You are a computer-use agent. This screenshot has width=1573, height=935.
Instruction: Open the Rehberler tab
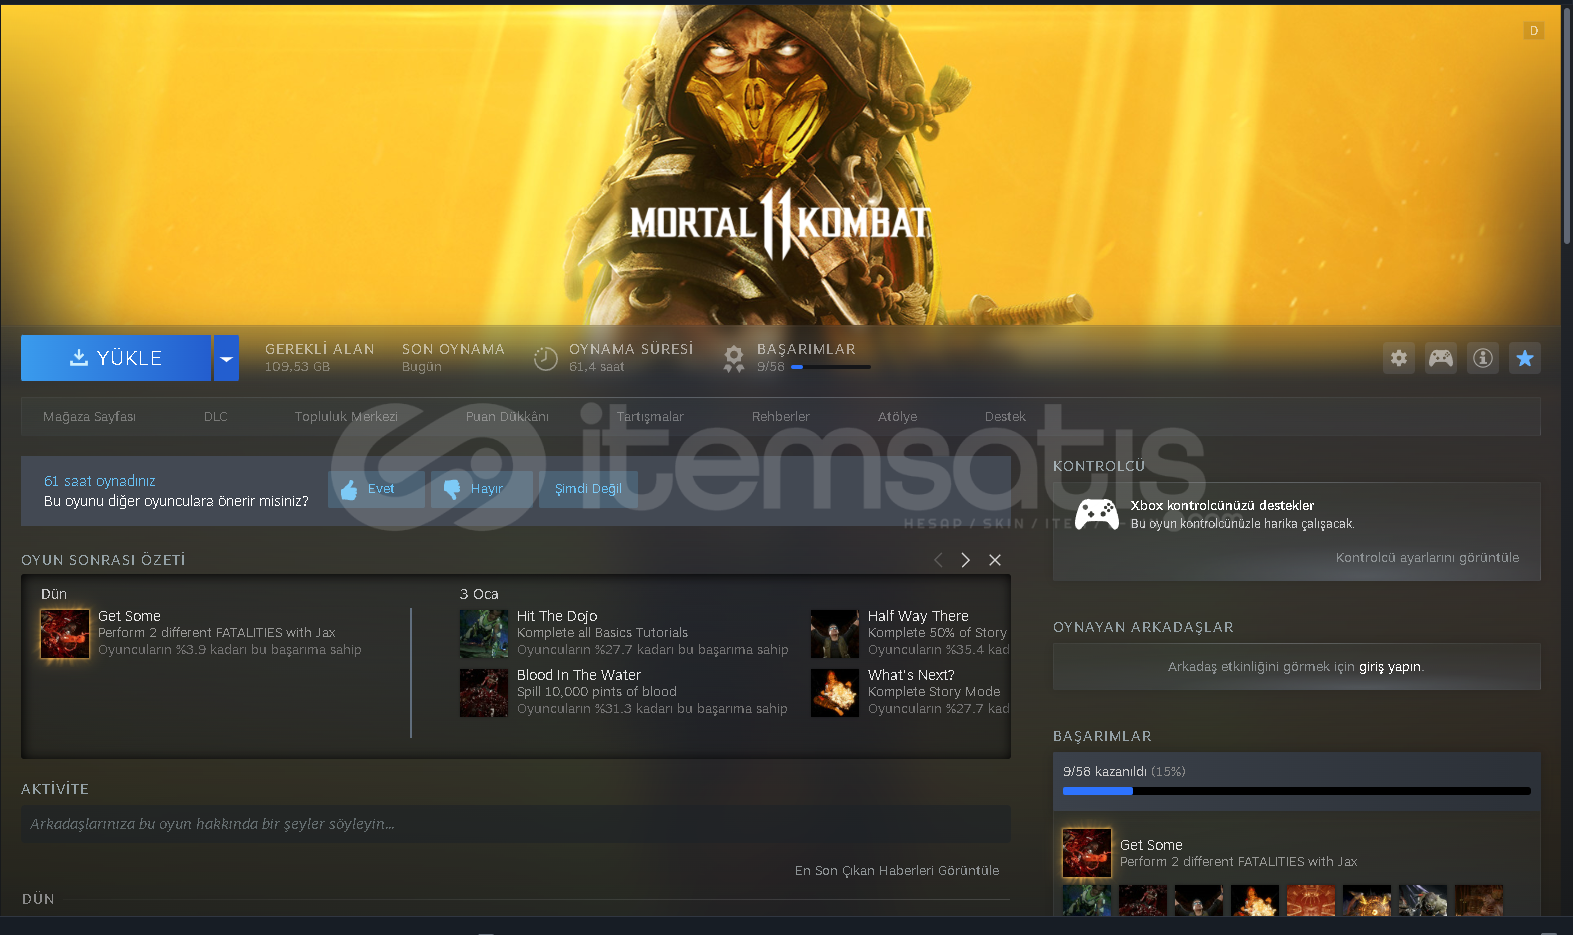click(781, 416)
